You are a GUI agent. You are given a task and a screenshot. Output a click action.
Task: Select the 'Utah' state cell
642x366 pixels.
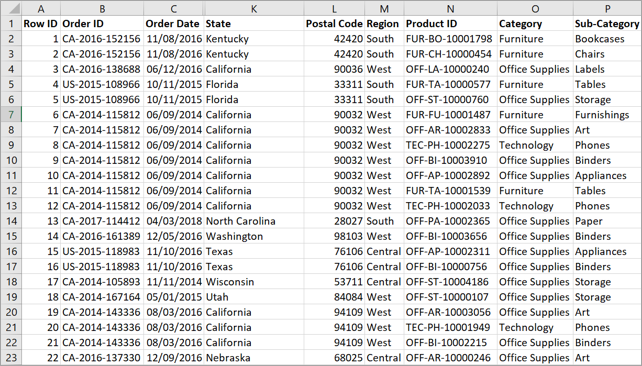click(x=254, y=297)
